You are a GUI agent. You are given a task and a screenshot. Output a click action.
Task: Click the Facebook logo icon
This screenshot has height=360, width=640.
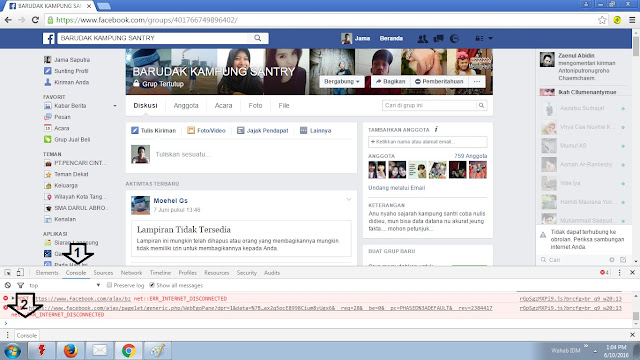(49, 38)
